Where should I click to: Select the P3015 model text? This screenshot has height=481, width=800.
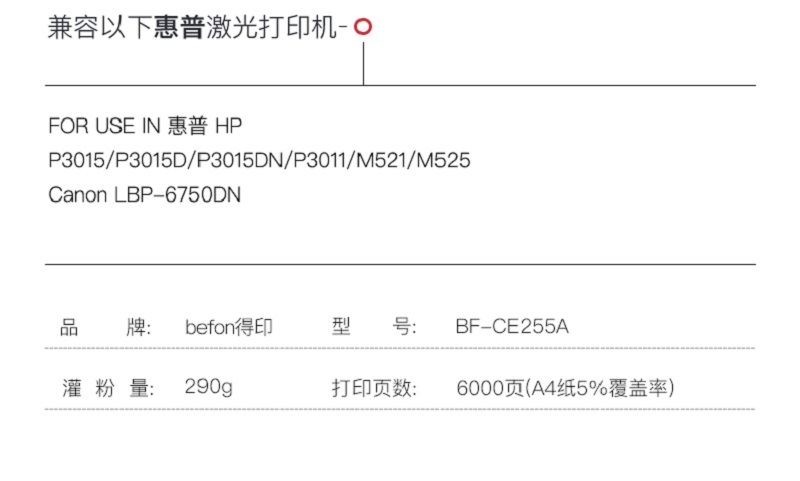76,161
